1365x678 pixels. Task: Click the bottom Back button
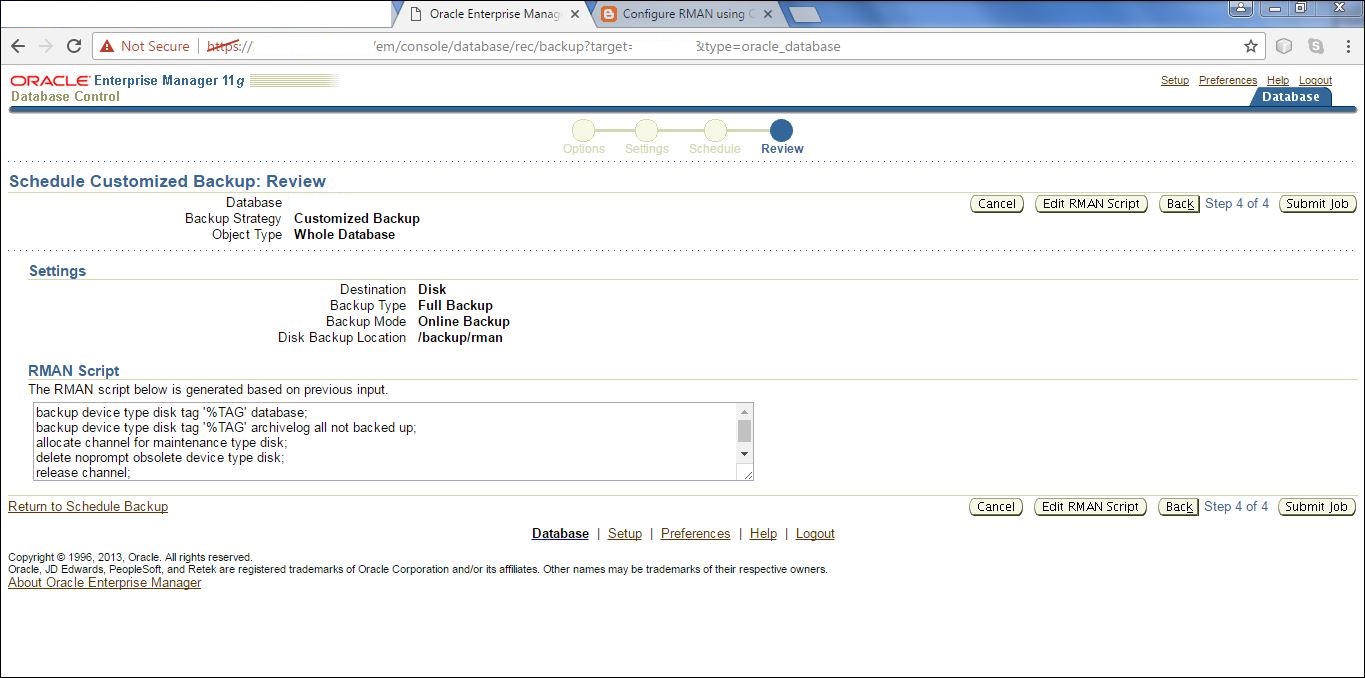click(x=1179, y=507)
